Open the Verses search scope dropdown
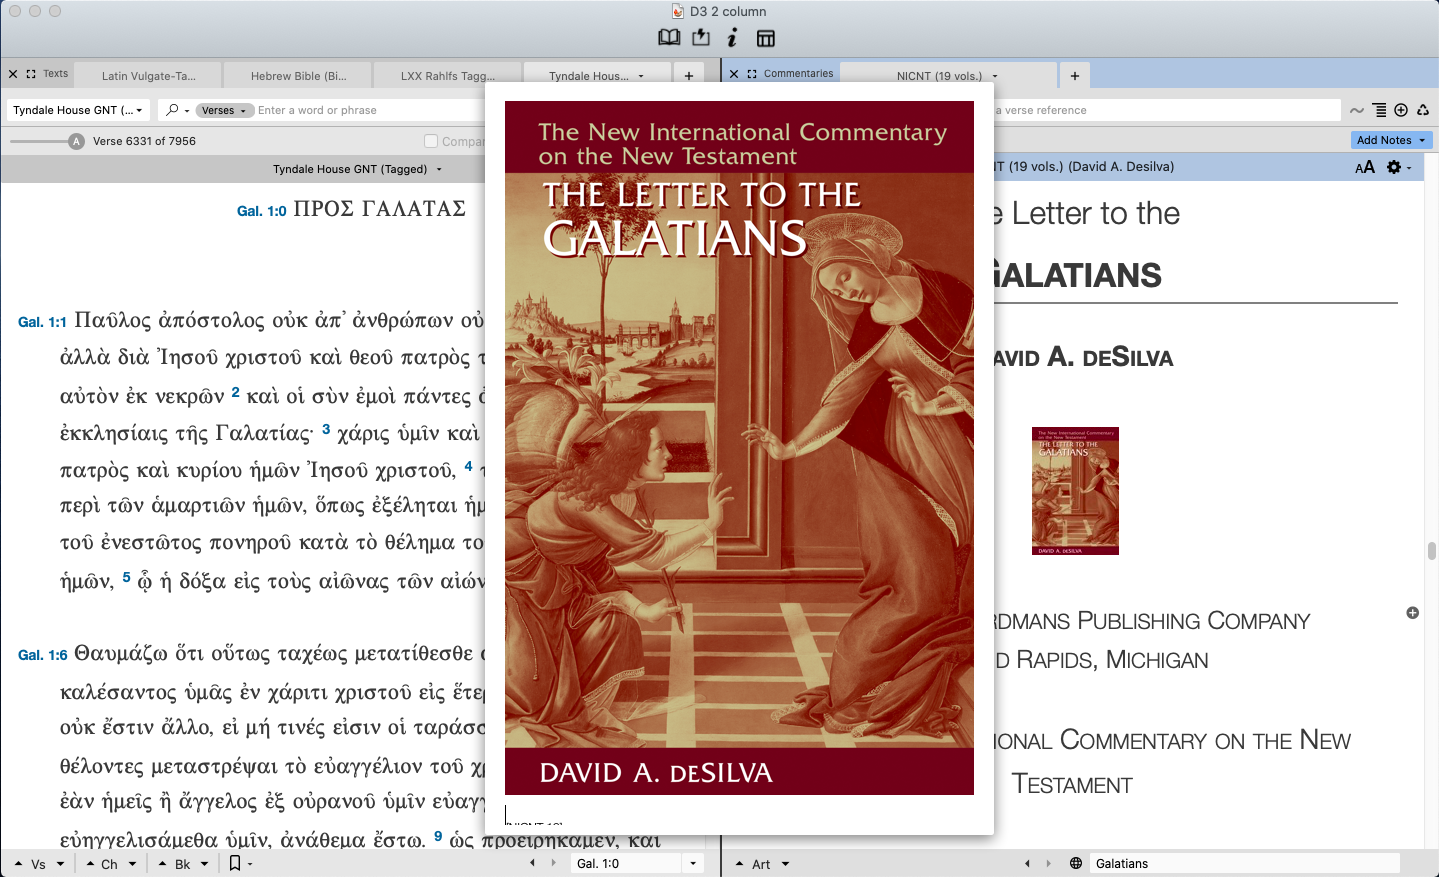This screenshot has height=877, width=1439. pos(223,110)
